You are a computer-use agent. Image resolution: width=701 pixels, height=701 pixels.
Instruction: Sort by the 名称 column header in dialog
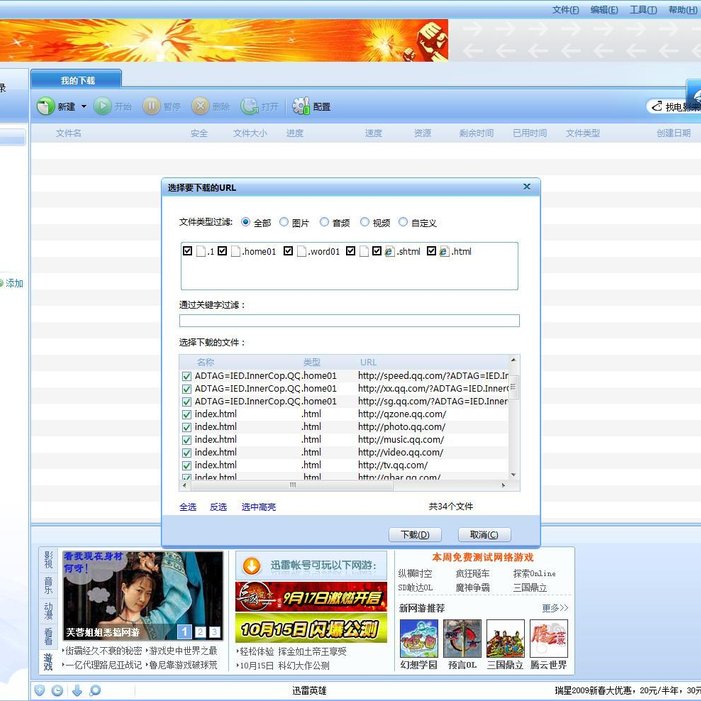(x=206, y=362)
